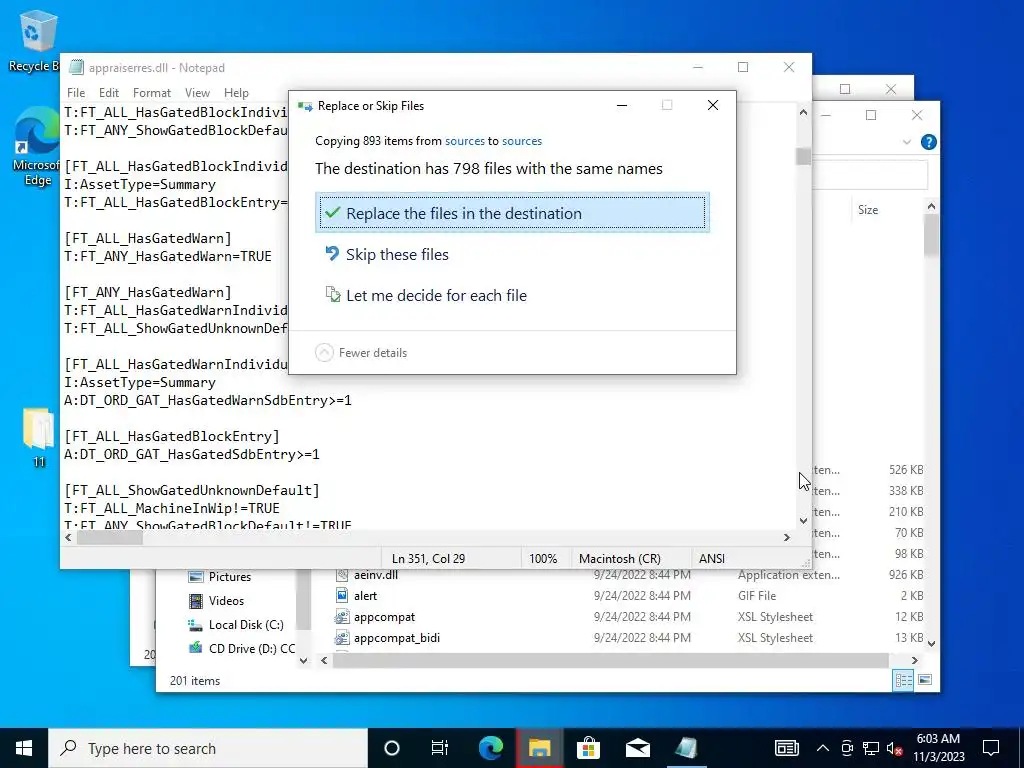Open the notification center icon
The image size is (1024, 768).
tap(991, 748)
